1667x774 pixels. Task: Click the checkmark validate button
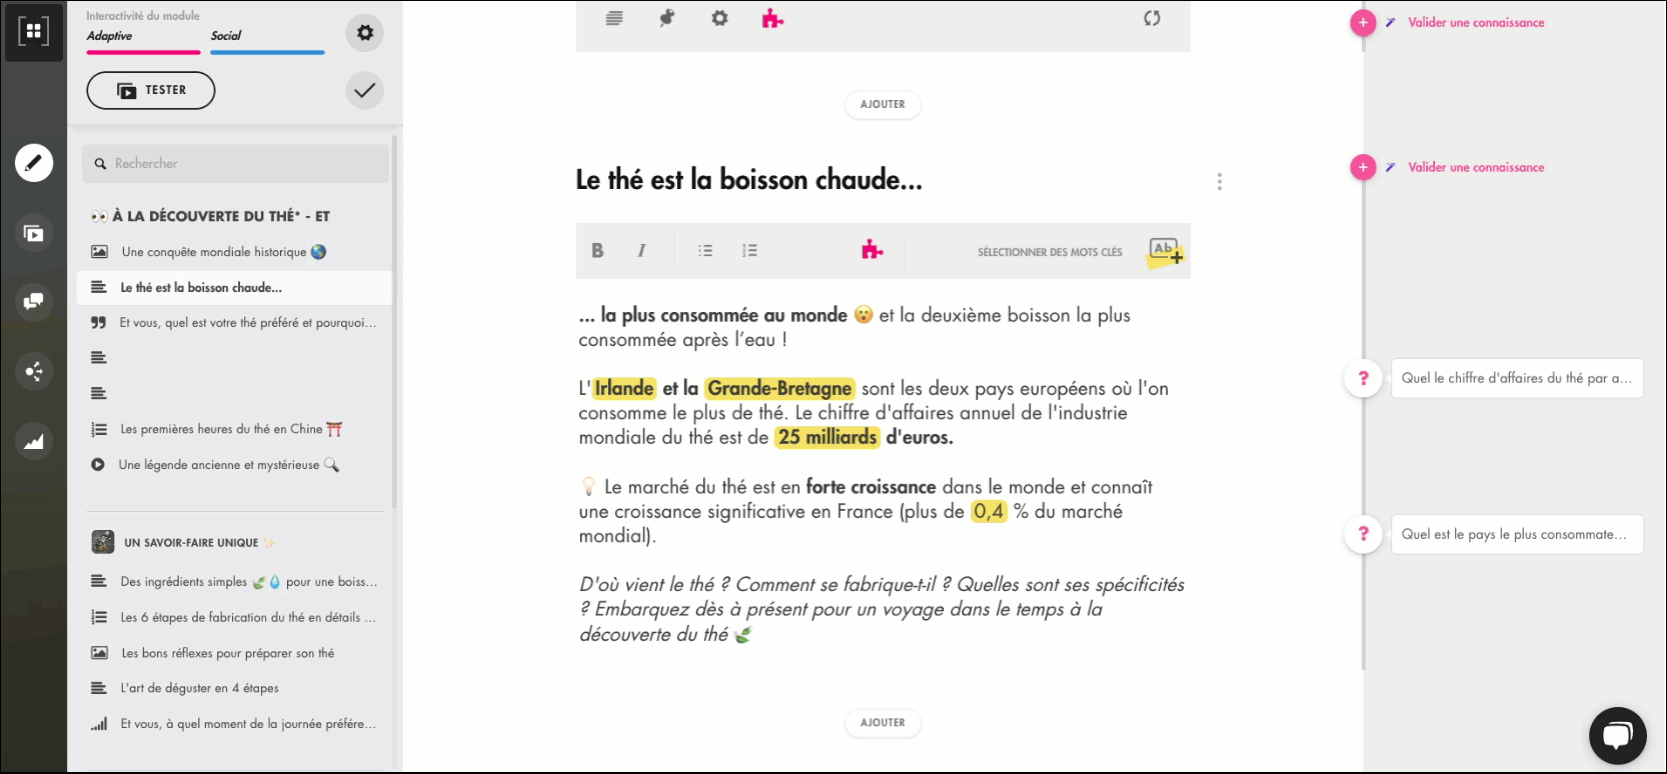[x=365, y=90]
